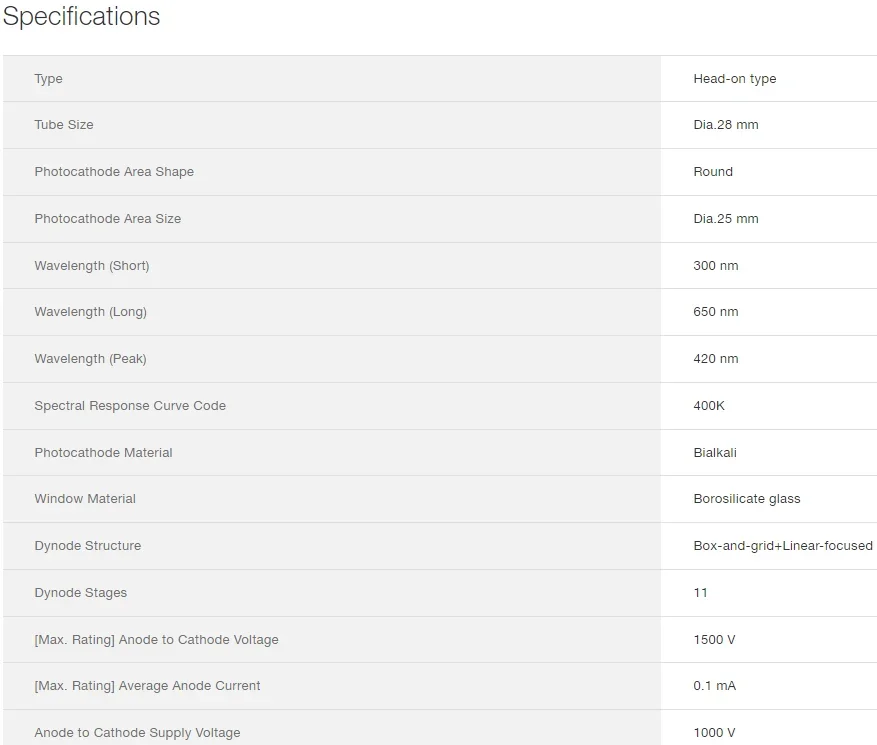Image resolution: width=877 pixels, height=745 pixels.
Task: Select the Photocathode Area Shape label
Action: [114, 172]
